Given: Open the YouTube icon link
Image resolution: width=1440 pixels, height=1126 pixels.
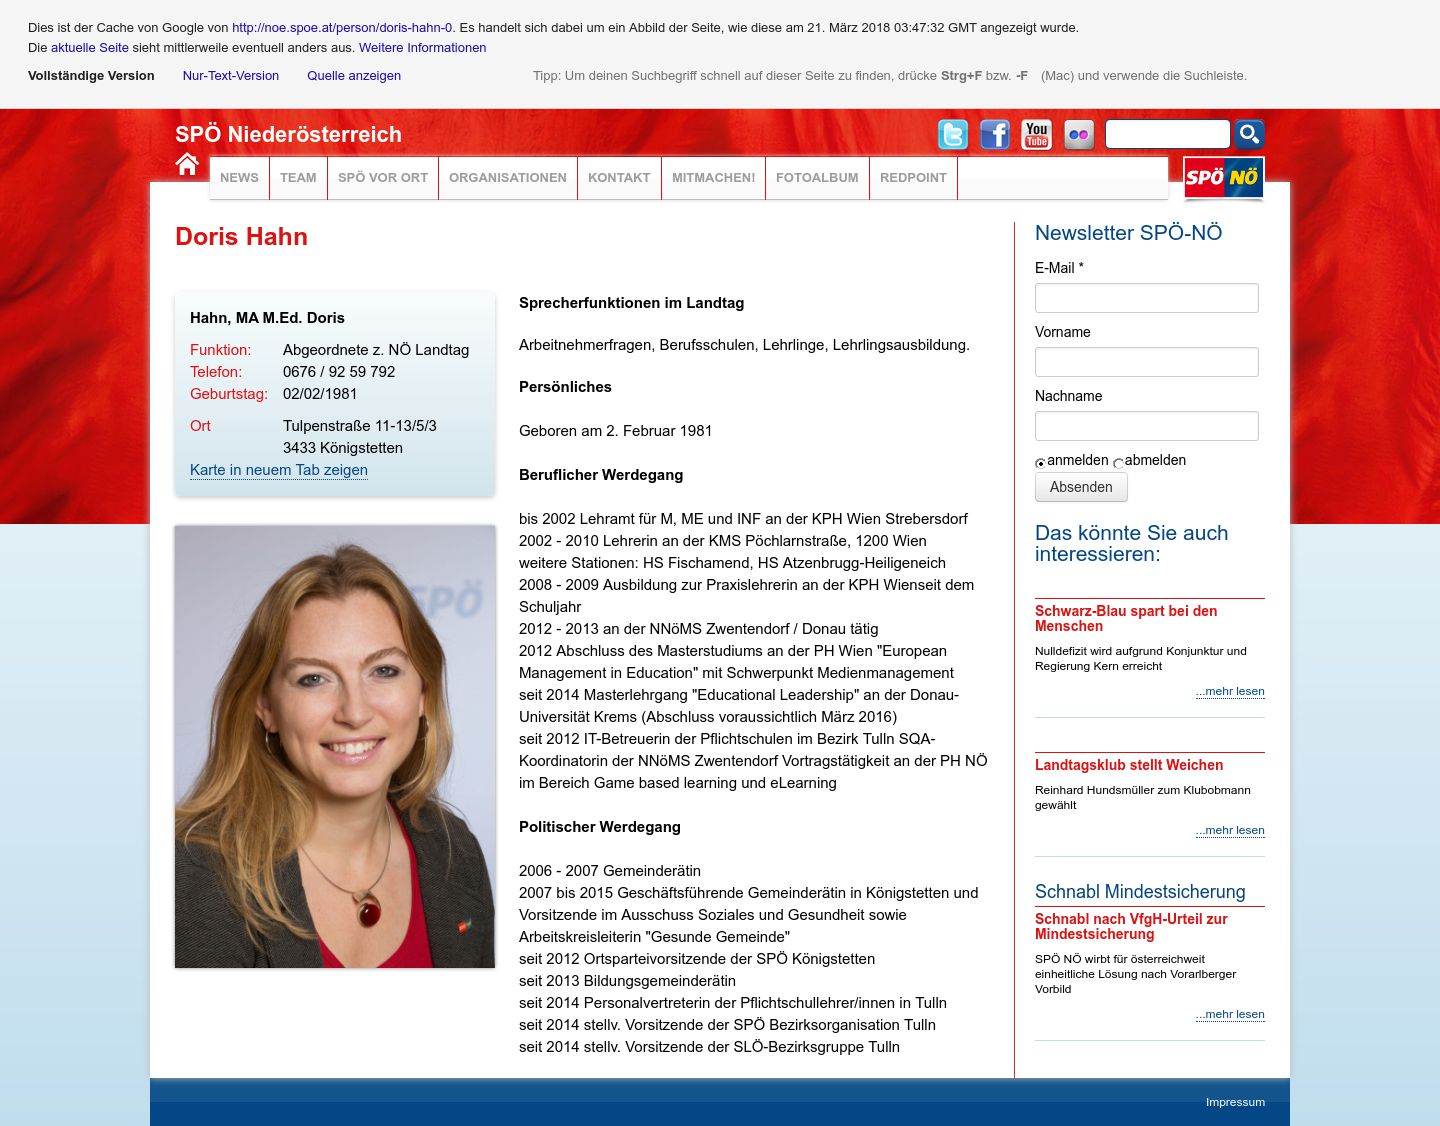Looking at the screenshot, I should pyautogui.click(x=1037, y=134).
